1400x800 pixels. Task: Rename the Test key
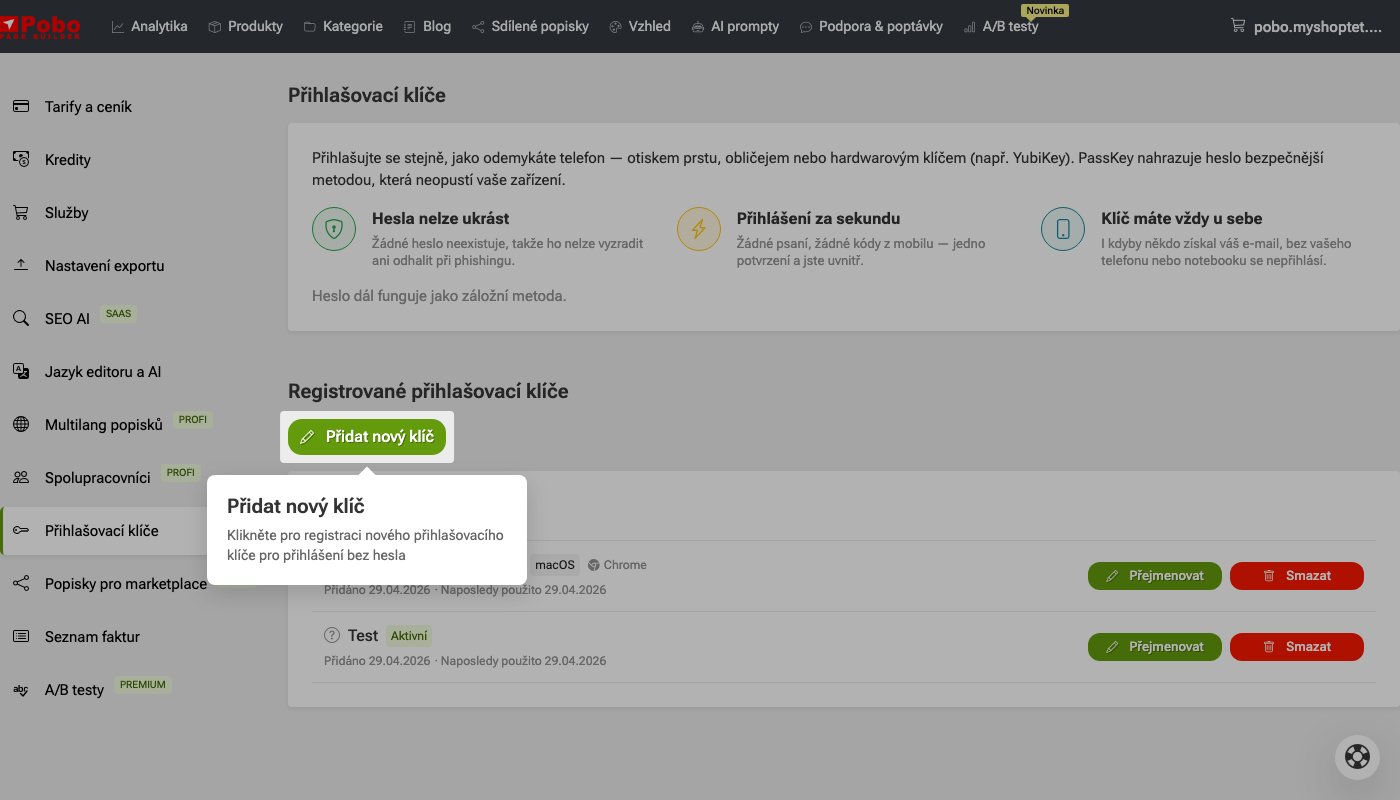[1155, 647]
